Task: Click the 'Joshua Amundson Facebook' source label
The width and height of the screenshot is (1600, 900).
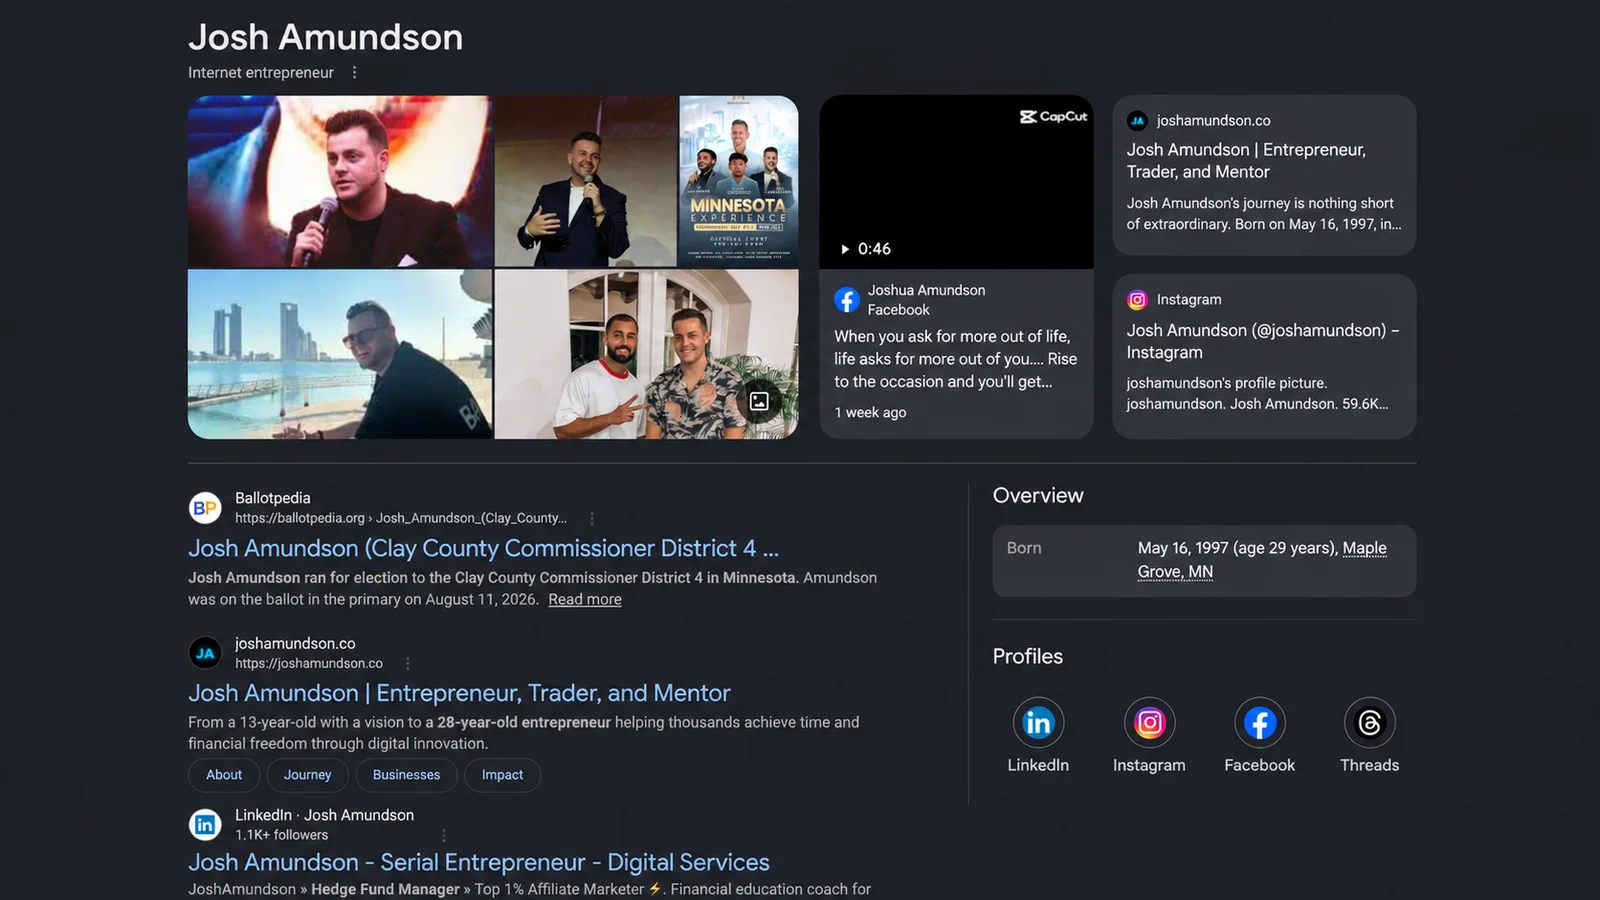Action: (x=926, y=300)
